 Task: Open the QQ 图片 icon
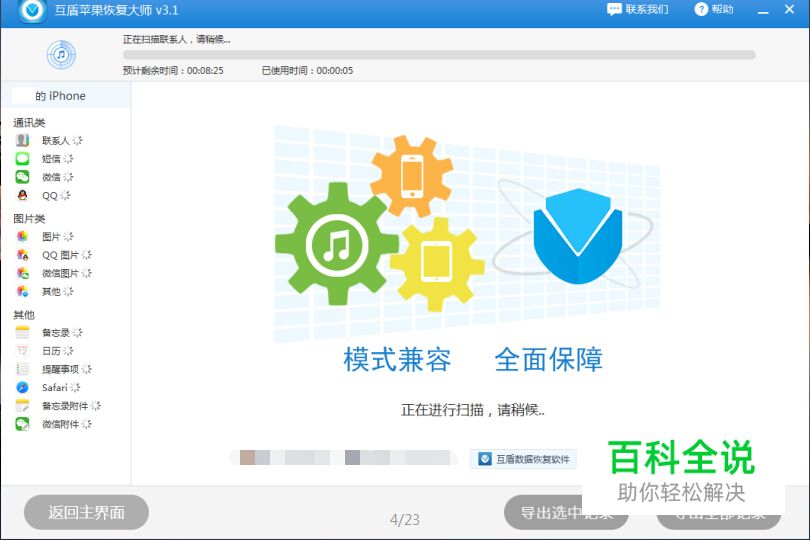tap(22, 255)
